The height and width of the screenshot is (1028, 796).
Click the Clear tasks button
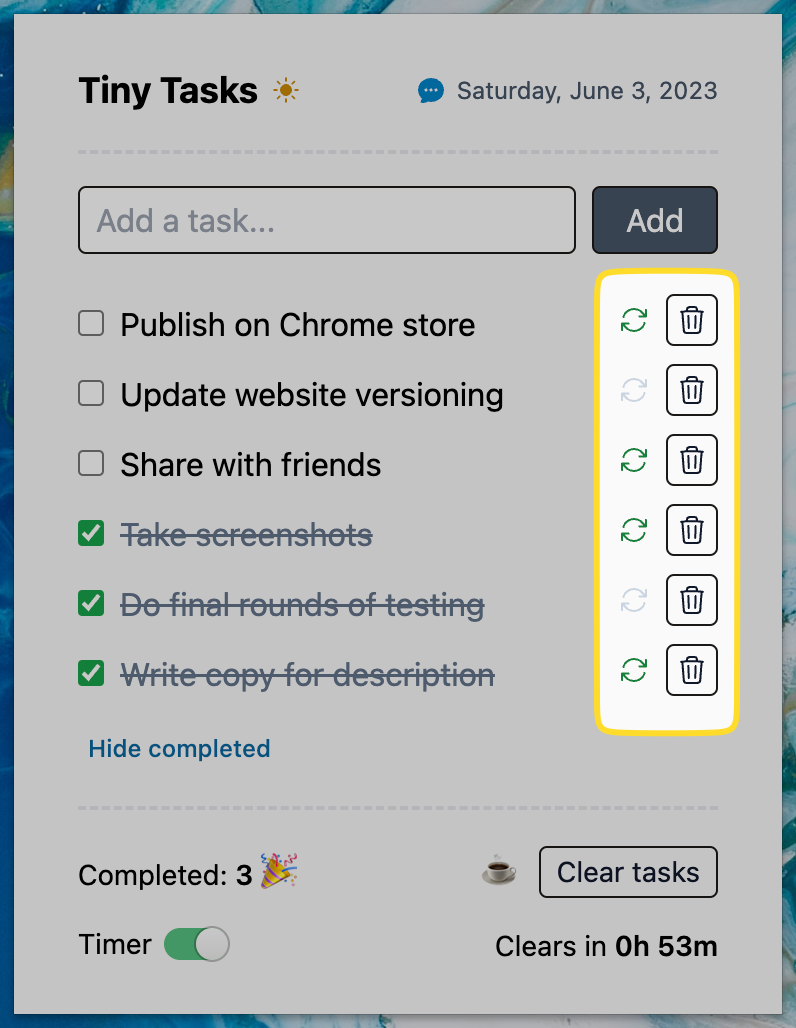coord(628,872)
